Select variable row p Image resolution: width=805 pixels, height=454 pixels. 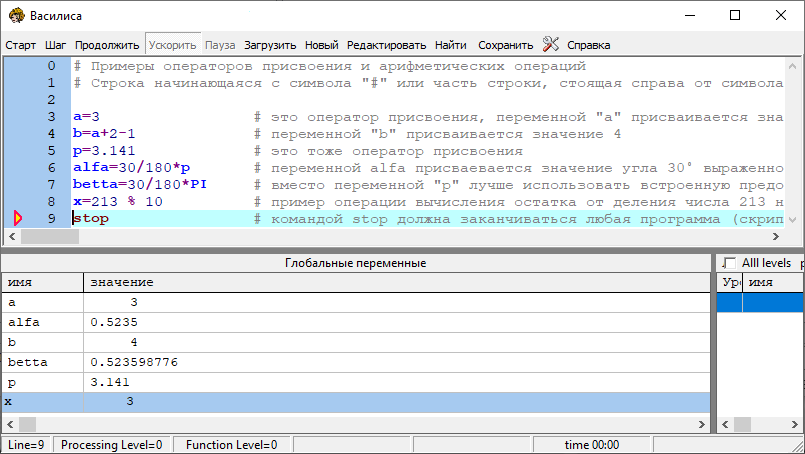pyautogui.click(x=356, y=383)
